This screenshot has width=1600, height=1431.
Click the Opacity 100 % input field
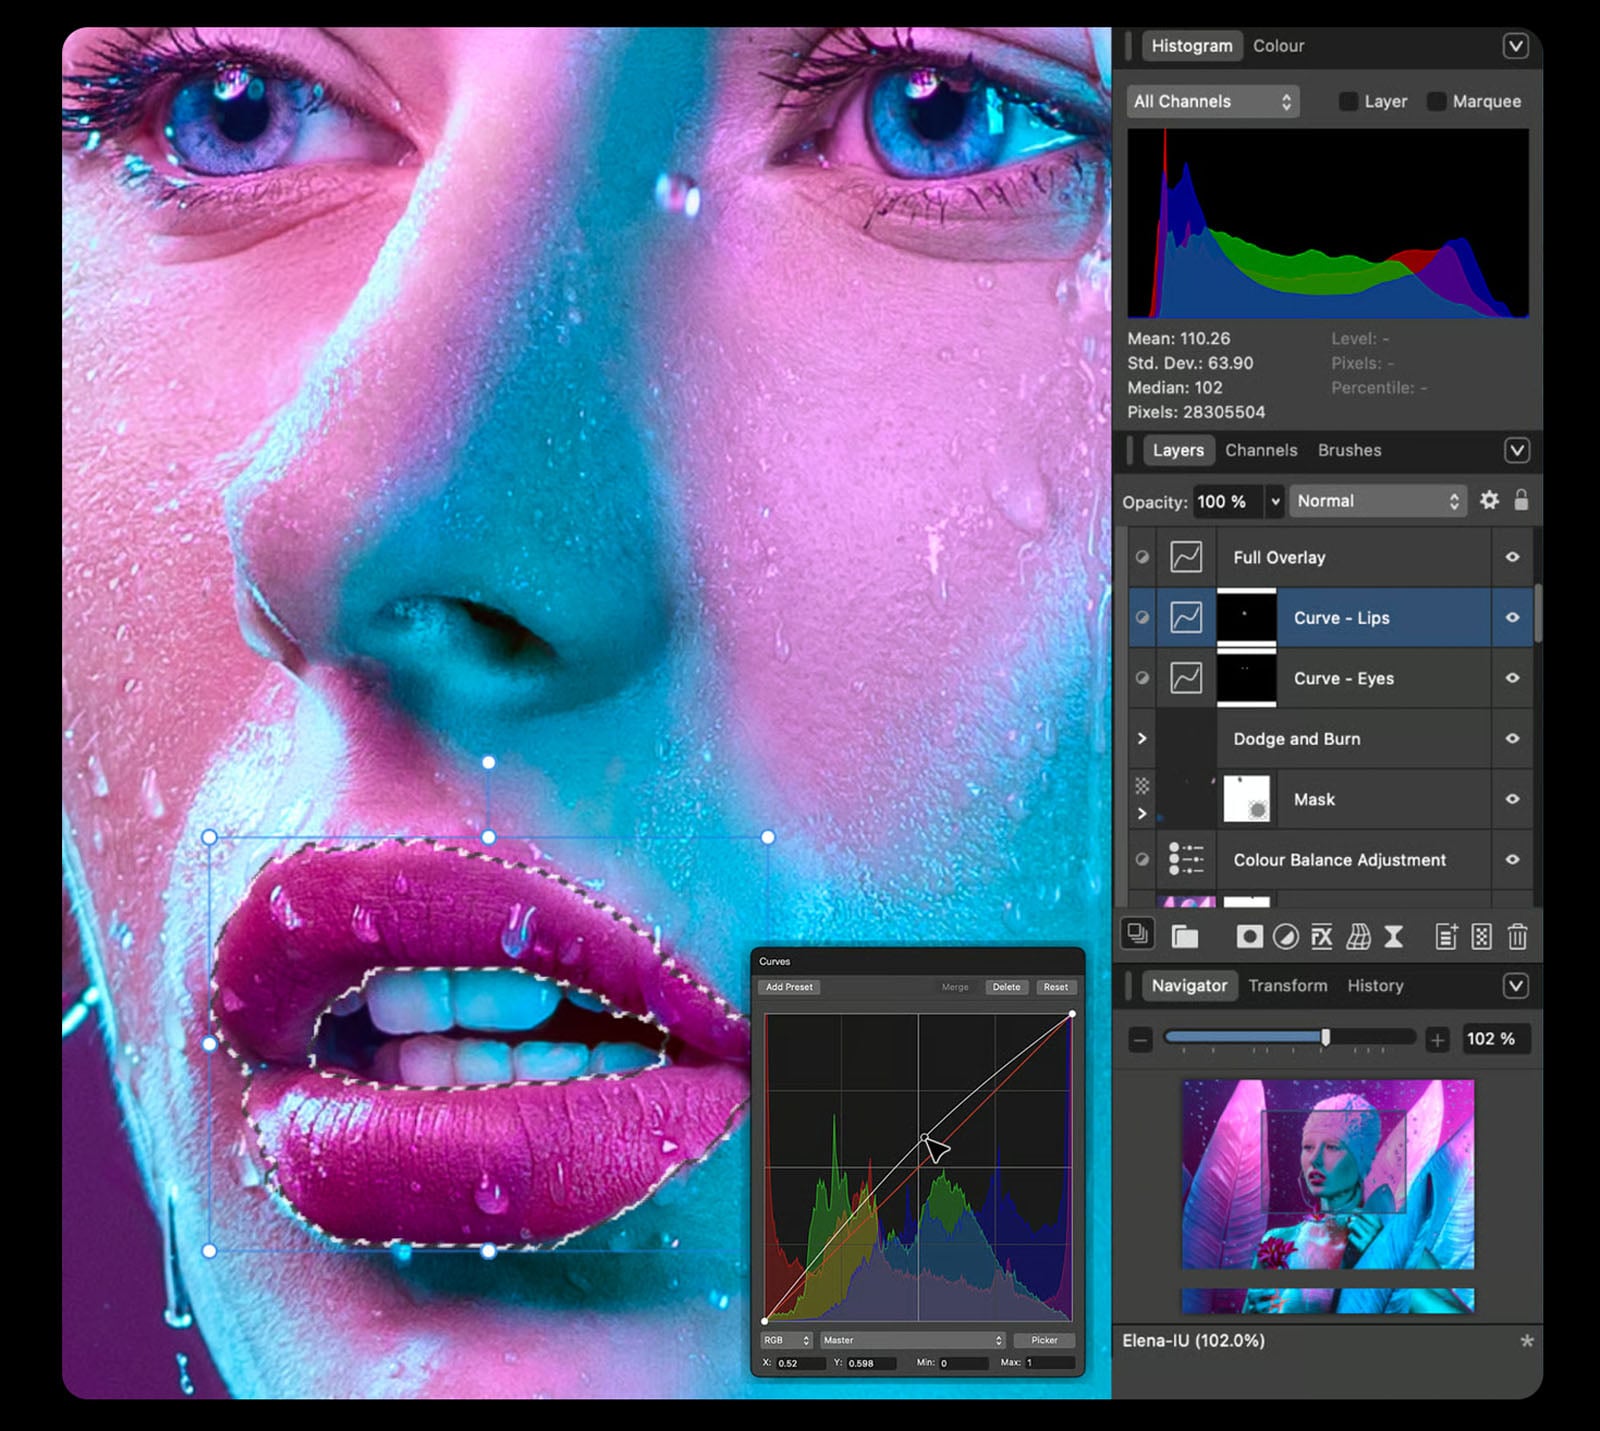coord(1228,501)
